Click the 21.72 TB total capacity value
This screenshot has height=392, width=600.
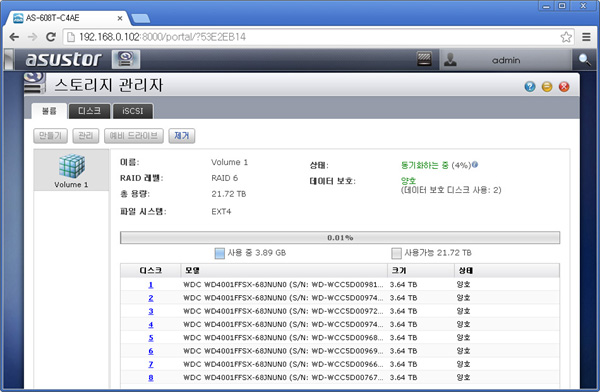(229, 194)
